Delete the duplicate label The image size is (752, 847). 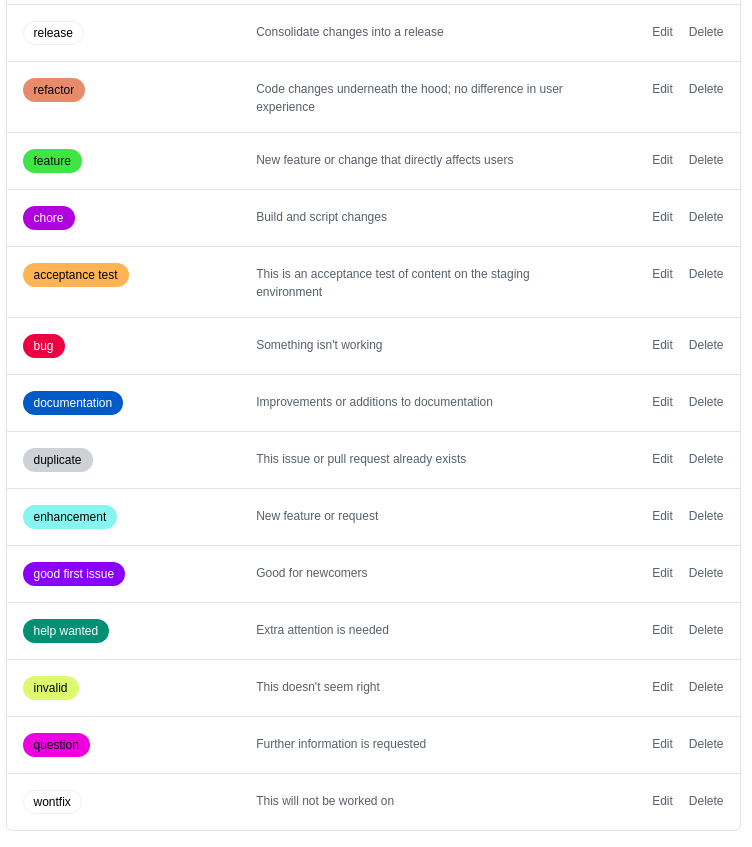click(706, 459)
